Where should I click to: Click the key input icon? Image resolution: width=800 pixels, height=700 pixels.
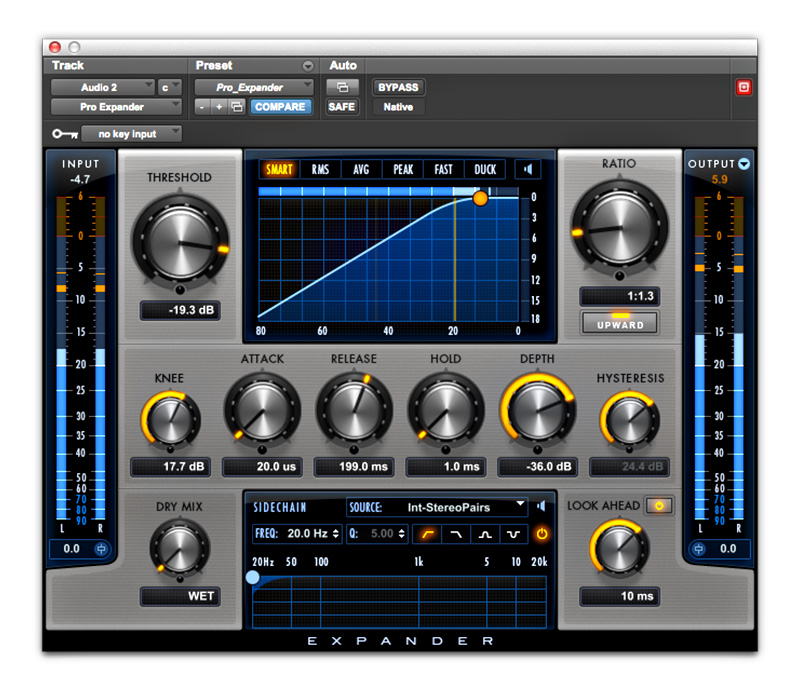pos(65,134)
